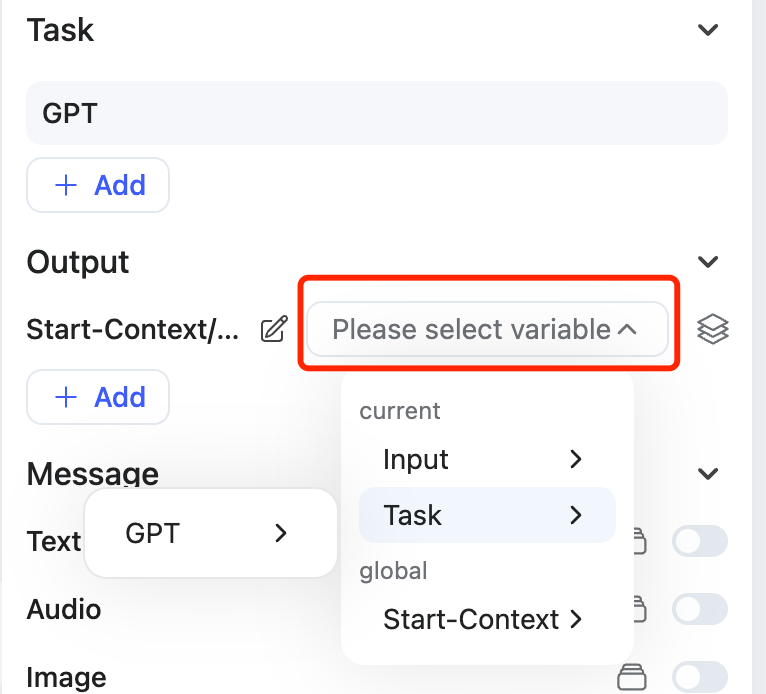This screenshot has width=766, height=694.
Task: Click the arrow next to Input in the menu
Action: pyautogui.click(x=575, y=459)
